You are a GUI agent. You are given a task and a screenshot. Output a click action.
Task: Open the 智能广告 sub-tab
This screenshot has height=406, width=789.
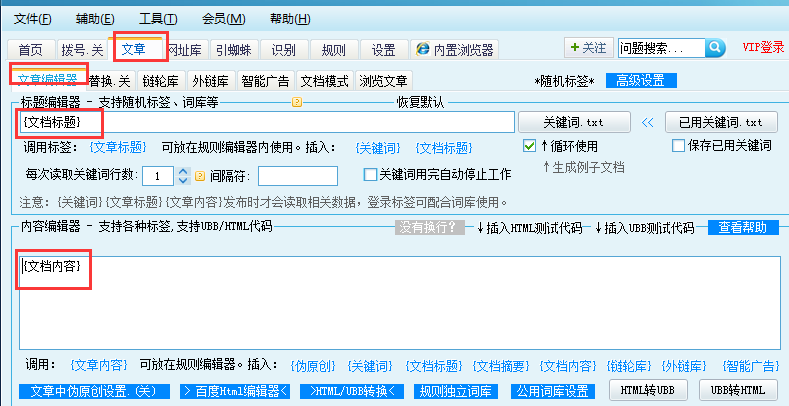click(265, 81)
